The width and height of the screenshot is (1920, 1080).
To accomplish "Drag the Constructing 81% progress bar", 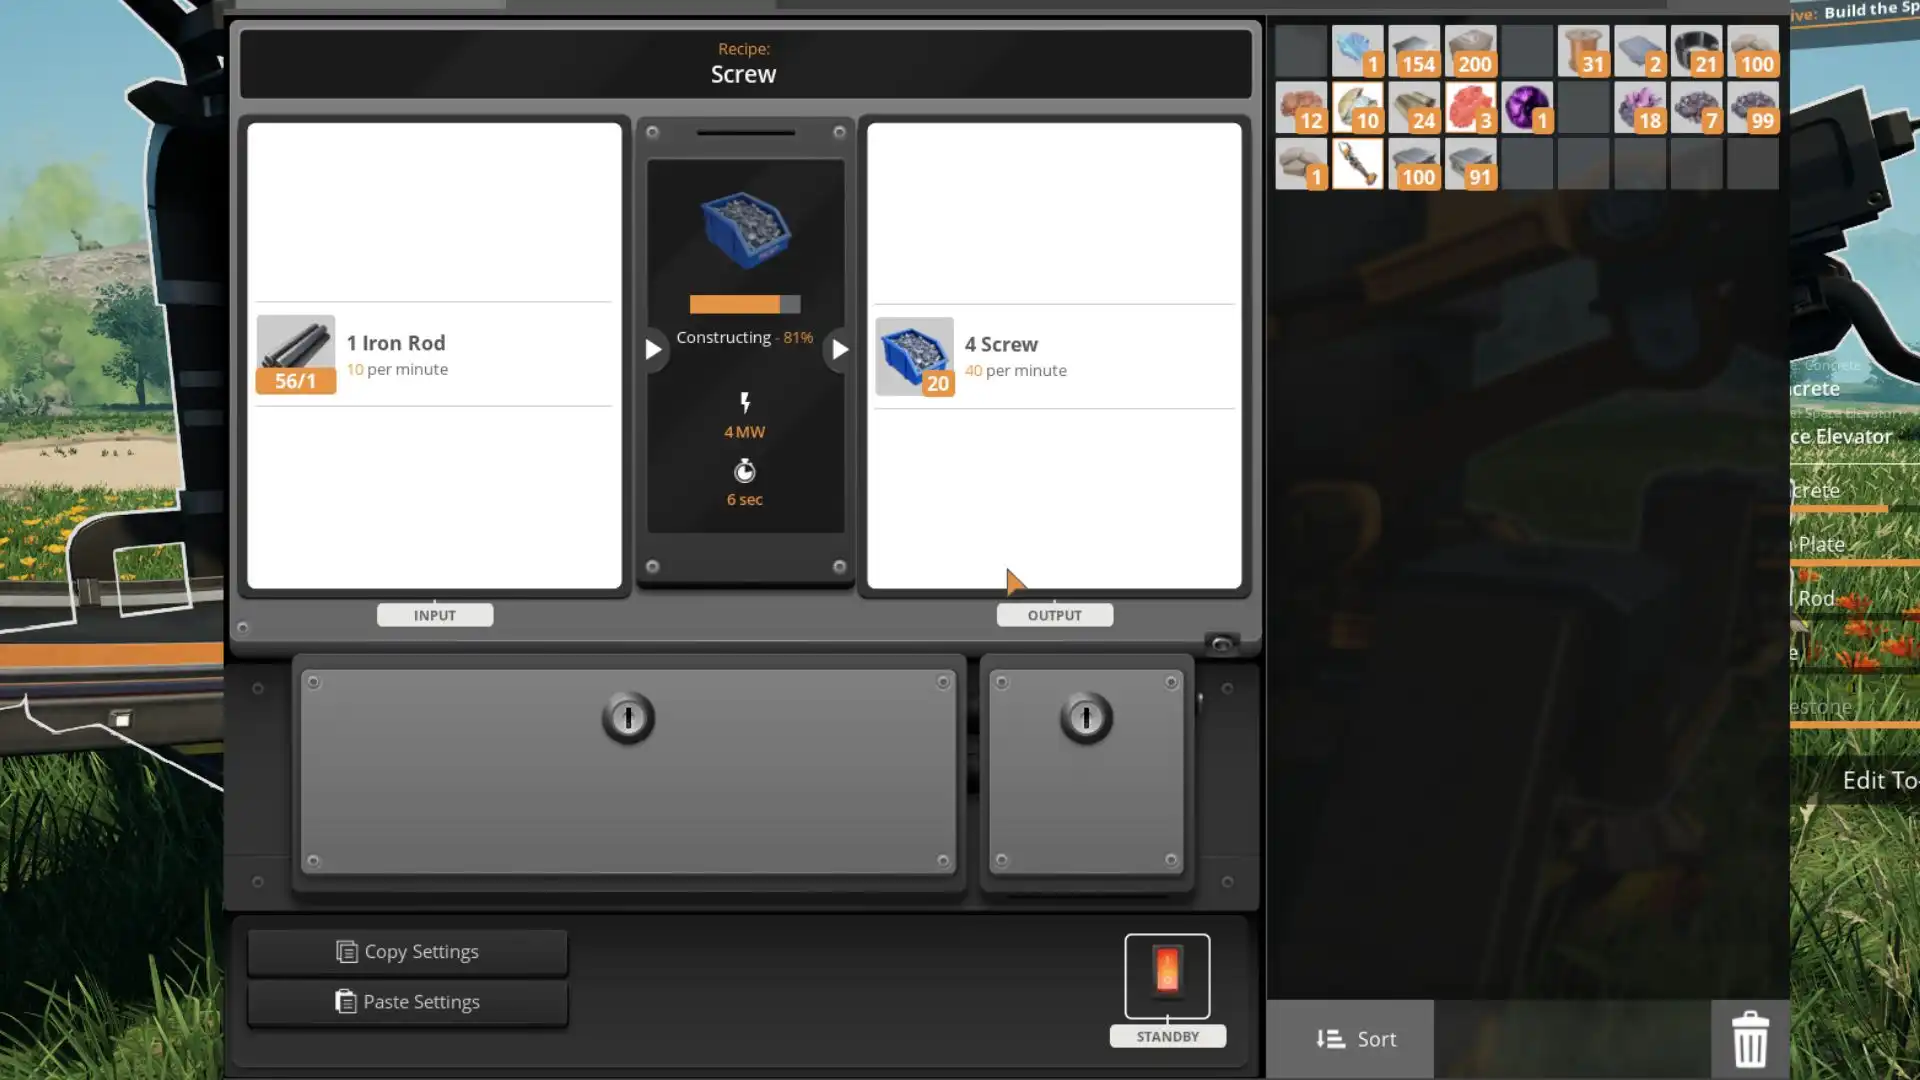I will [x=744, y=301].
